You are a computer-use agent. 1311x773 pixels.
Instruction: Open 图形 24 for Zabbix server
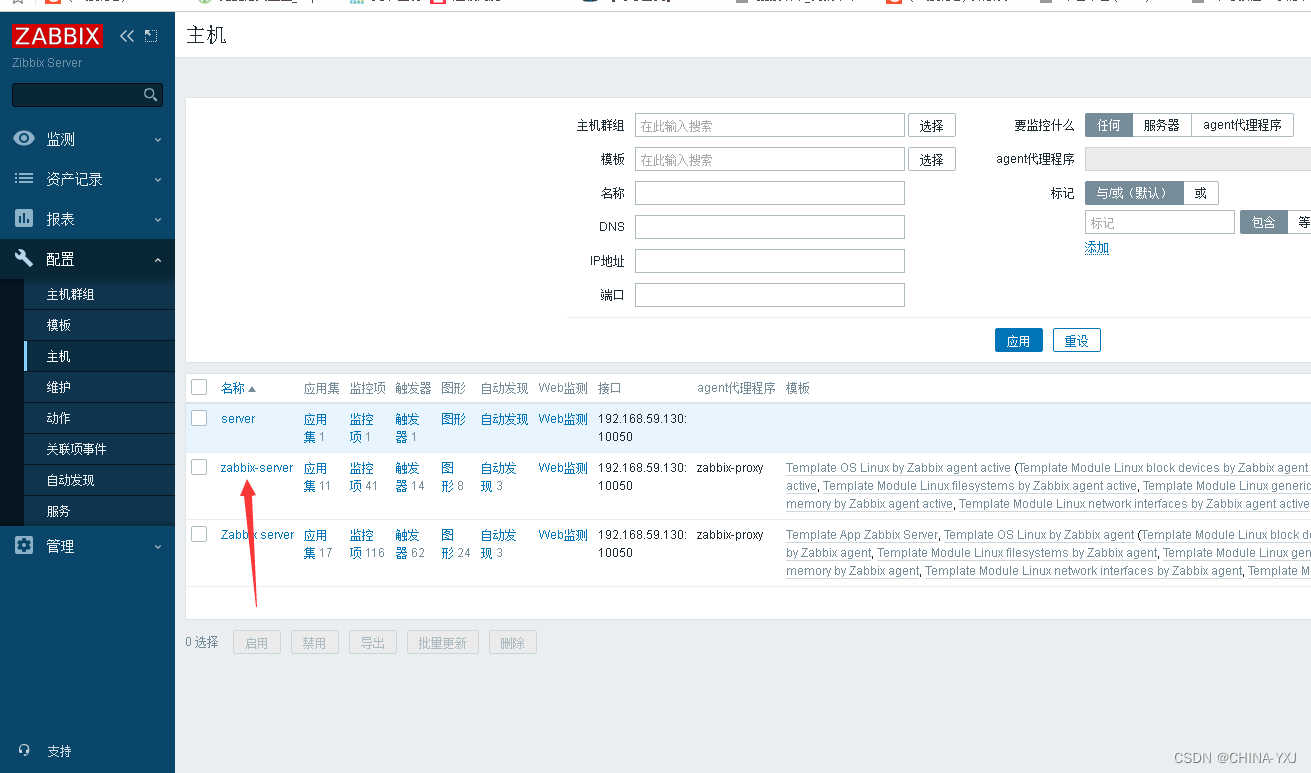coord(455,544)
